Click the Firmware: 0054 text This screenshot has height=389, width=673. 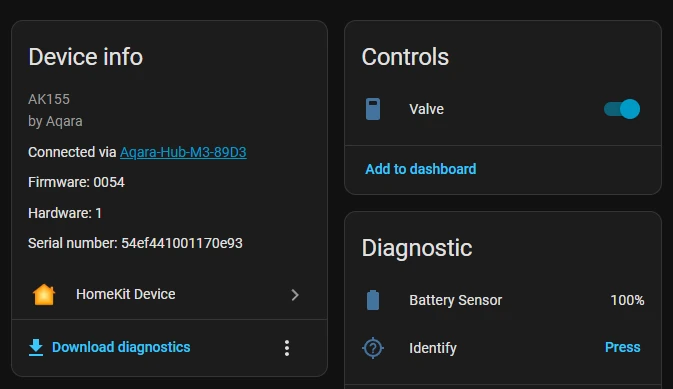tap(76, 182)
